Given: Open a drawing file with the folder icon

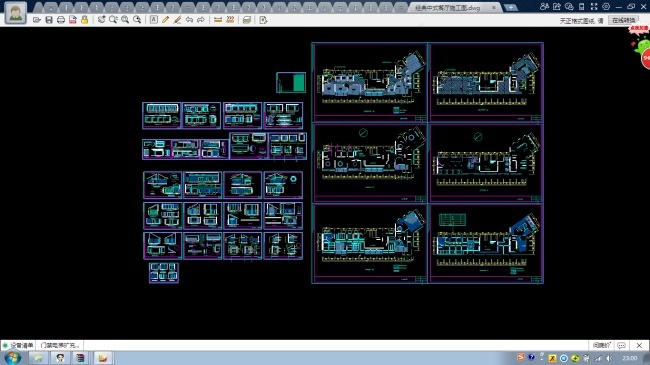Looking at the screenshot, I should [37, 20].
